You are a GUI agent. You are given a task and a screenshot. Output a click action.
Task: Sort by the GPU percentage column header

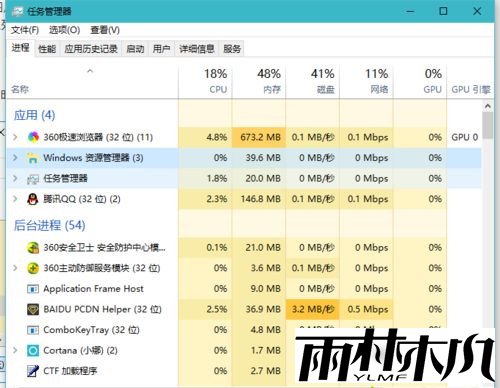coord(420,82)
